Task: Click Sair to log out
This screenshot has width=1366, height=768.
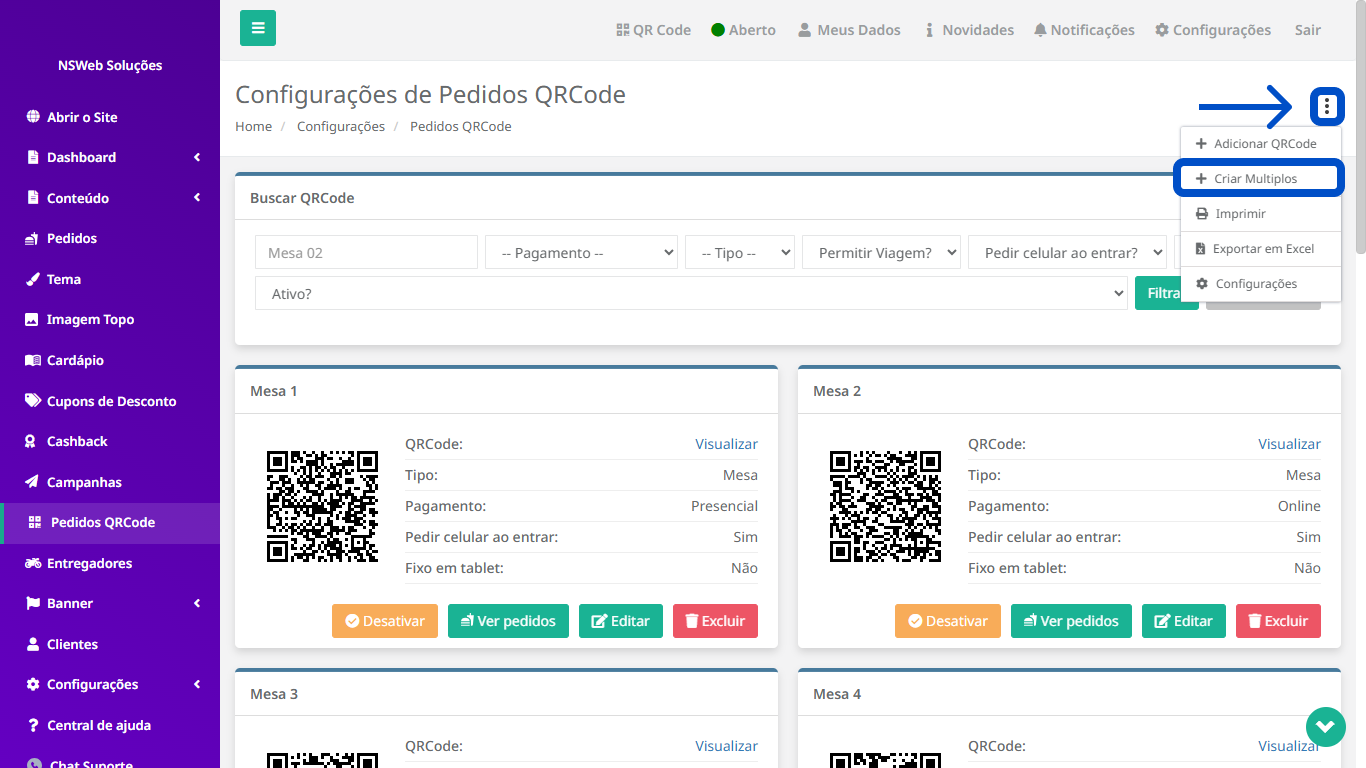Action: [1308, 30]
